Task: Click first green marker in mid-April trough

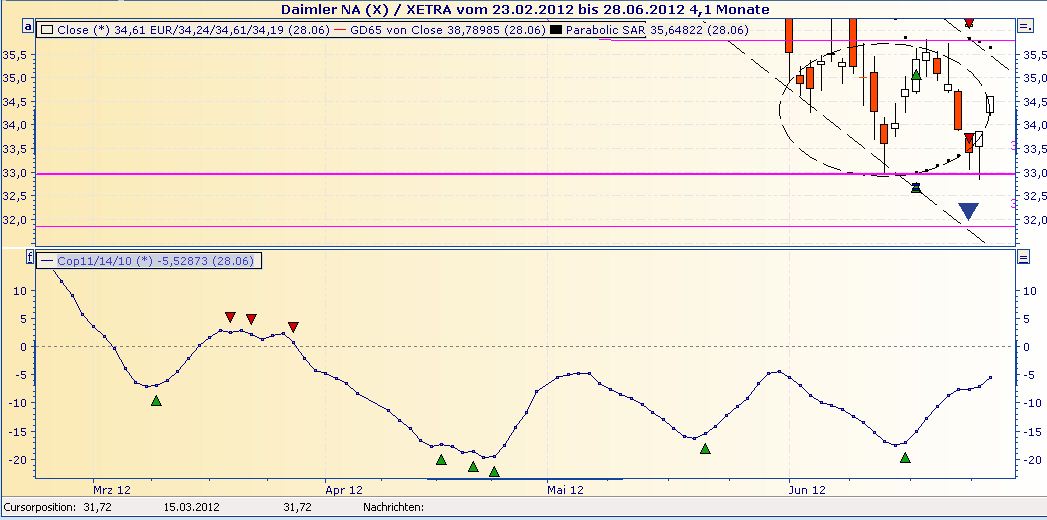Action: click(441, 459)
